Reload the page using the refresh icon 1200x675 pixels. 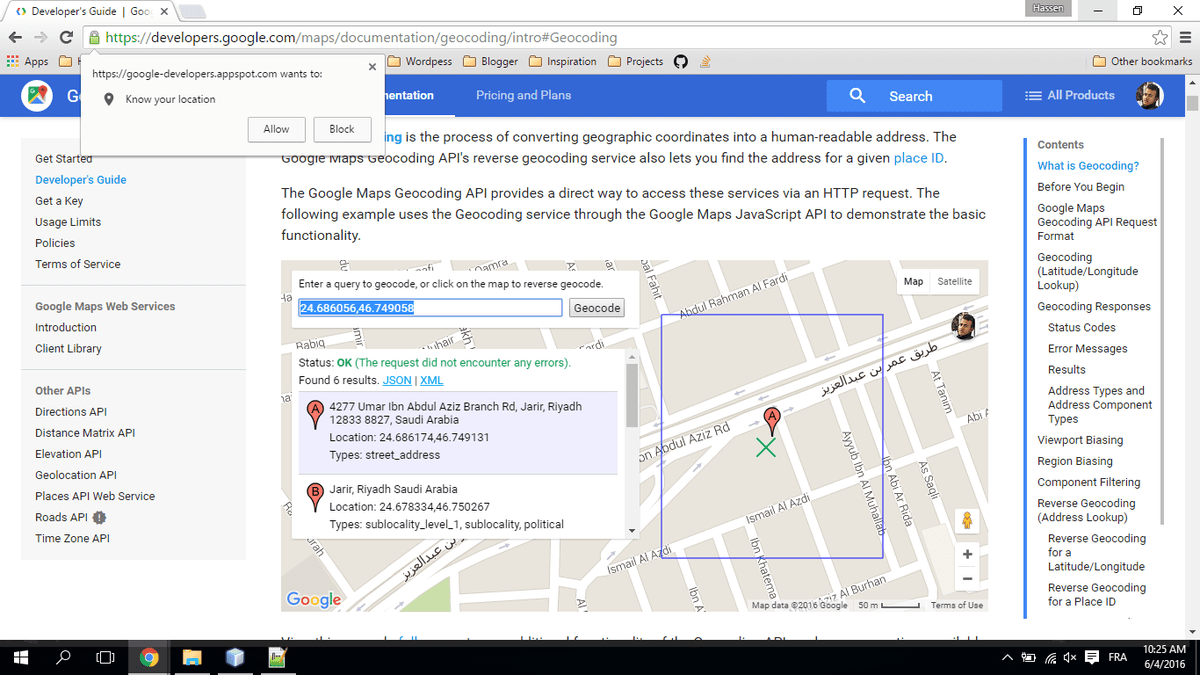(x=66, y=38)
